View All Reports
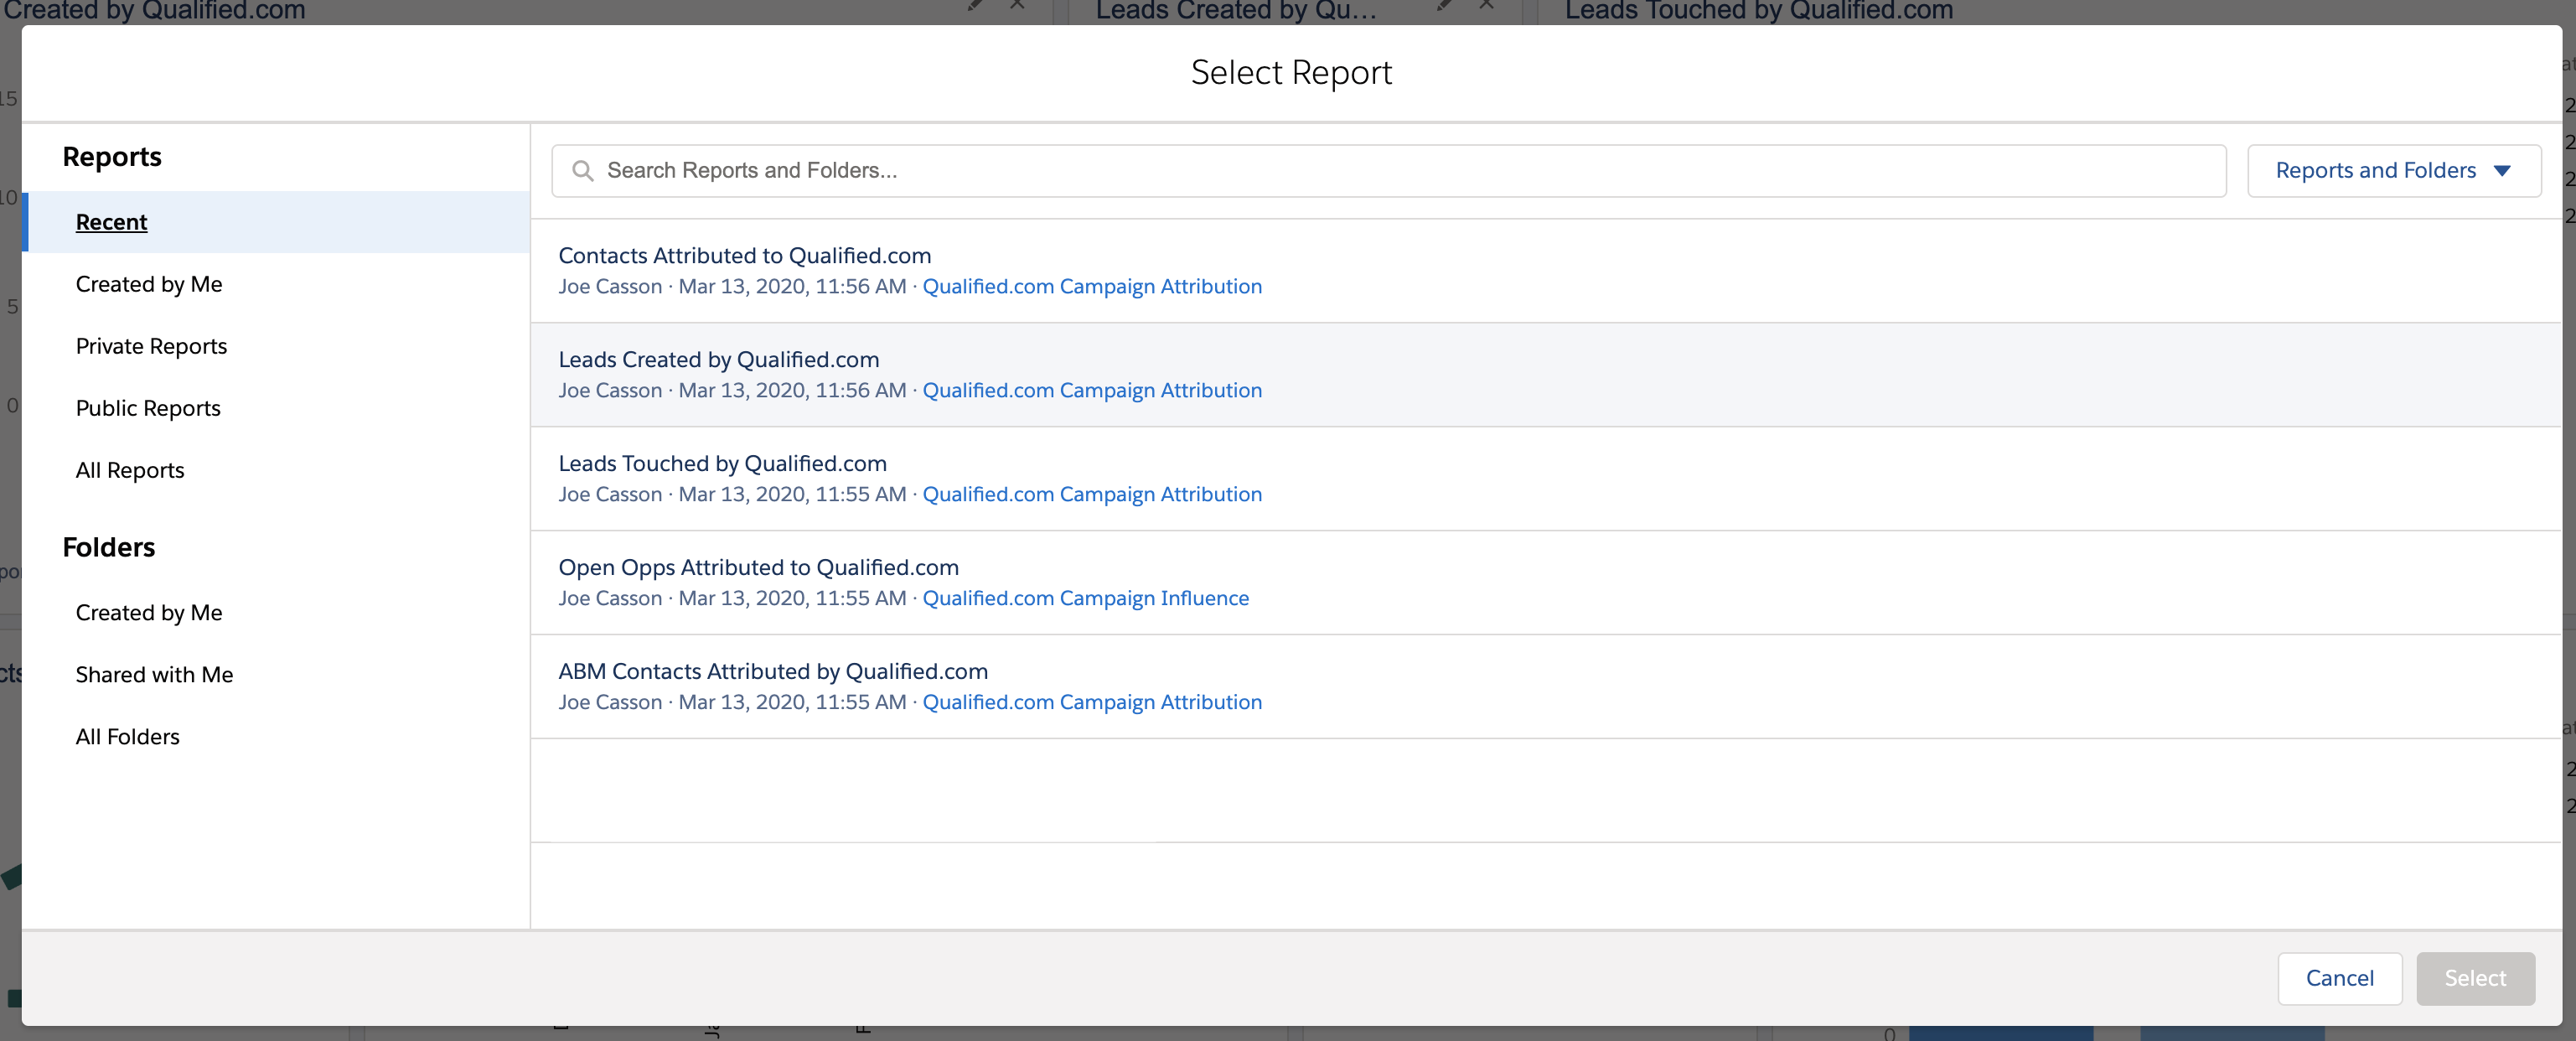This screenshot has width=2576, height=1041. coord(130,470)
